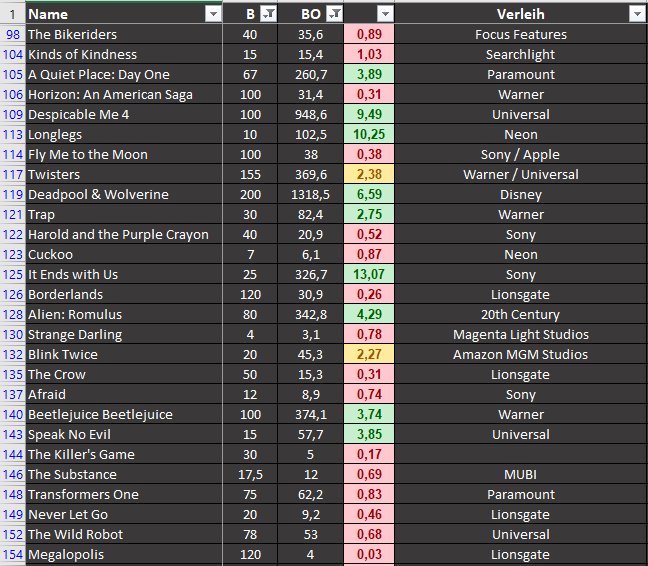Image resolution: width=648 pixels, height=566 pixels.
Task: Click the Verleih cell 'Disney'
Action: pos(521,194)
